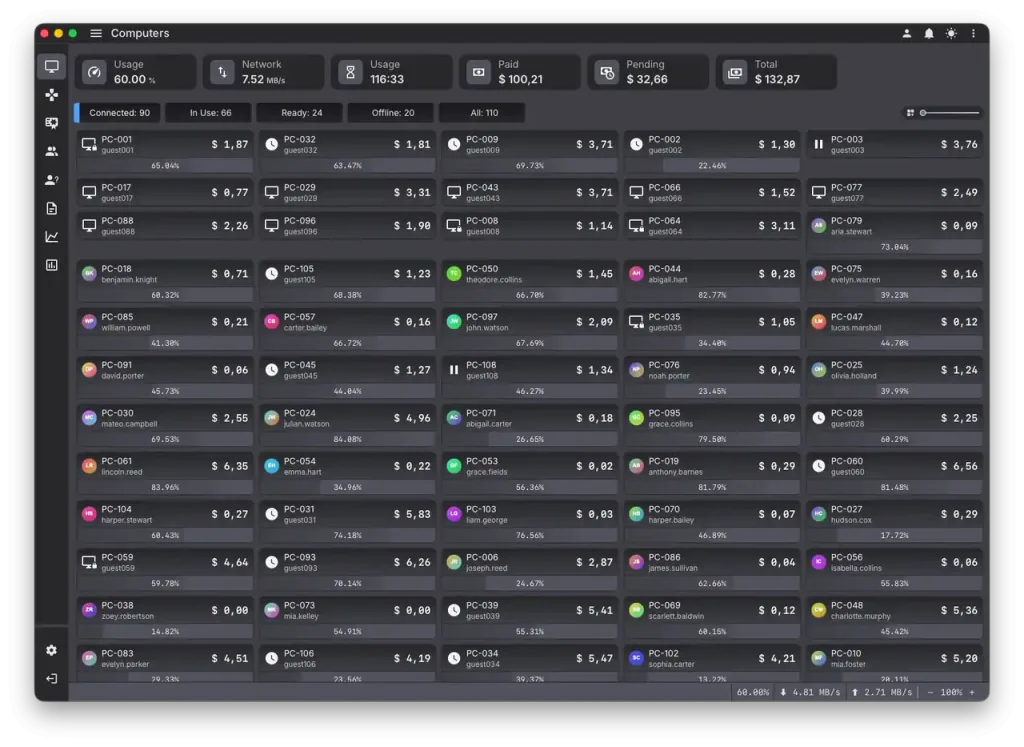
Task: Click the up-down arrows Network icon
Action: point(222,72)
